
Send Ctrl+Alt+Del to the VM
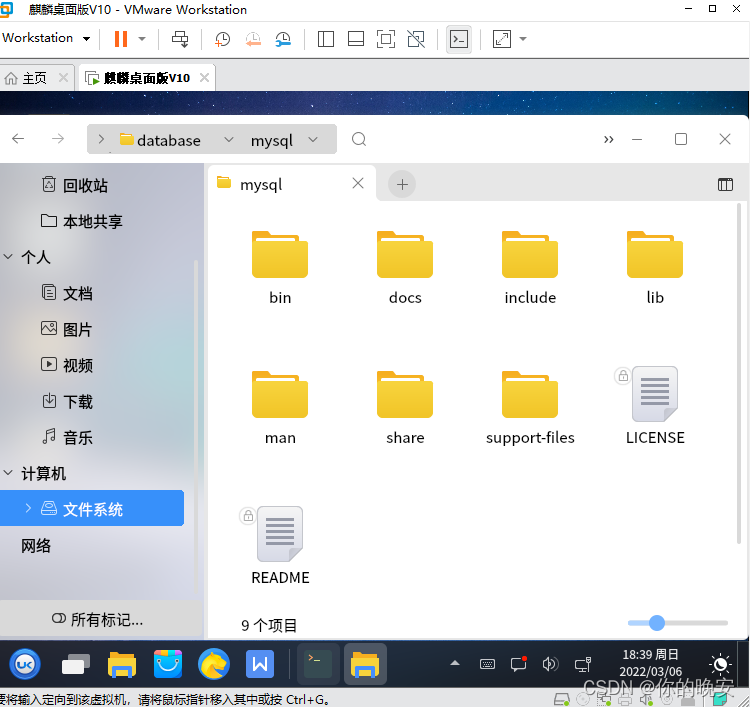[x=180, y=39]
